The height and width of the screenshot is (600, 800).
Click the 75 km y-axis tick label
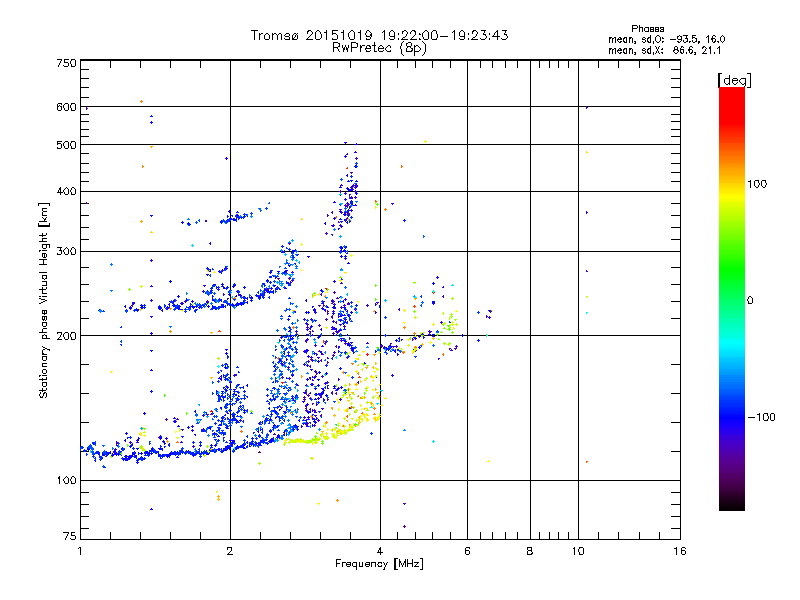pyautogui.click(x=70, y=536)
